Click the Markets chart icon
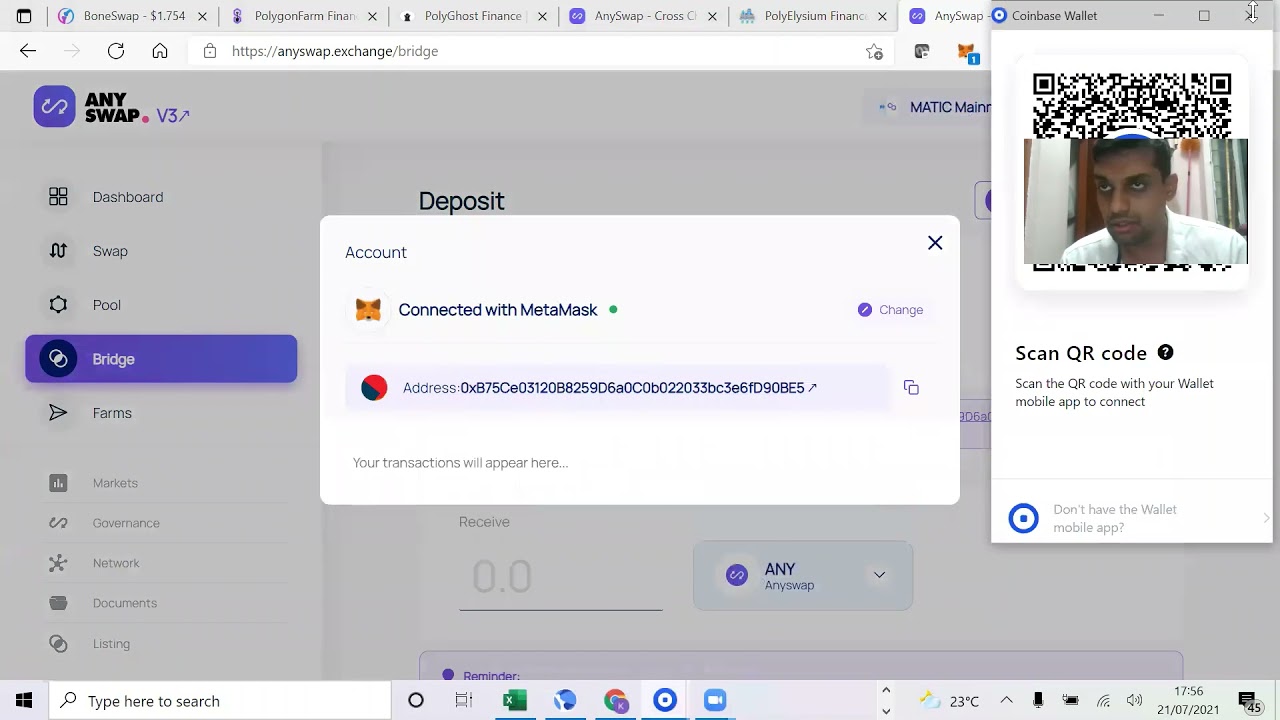This screenshot has width=1280, height=720. [x=58, y=483]
